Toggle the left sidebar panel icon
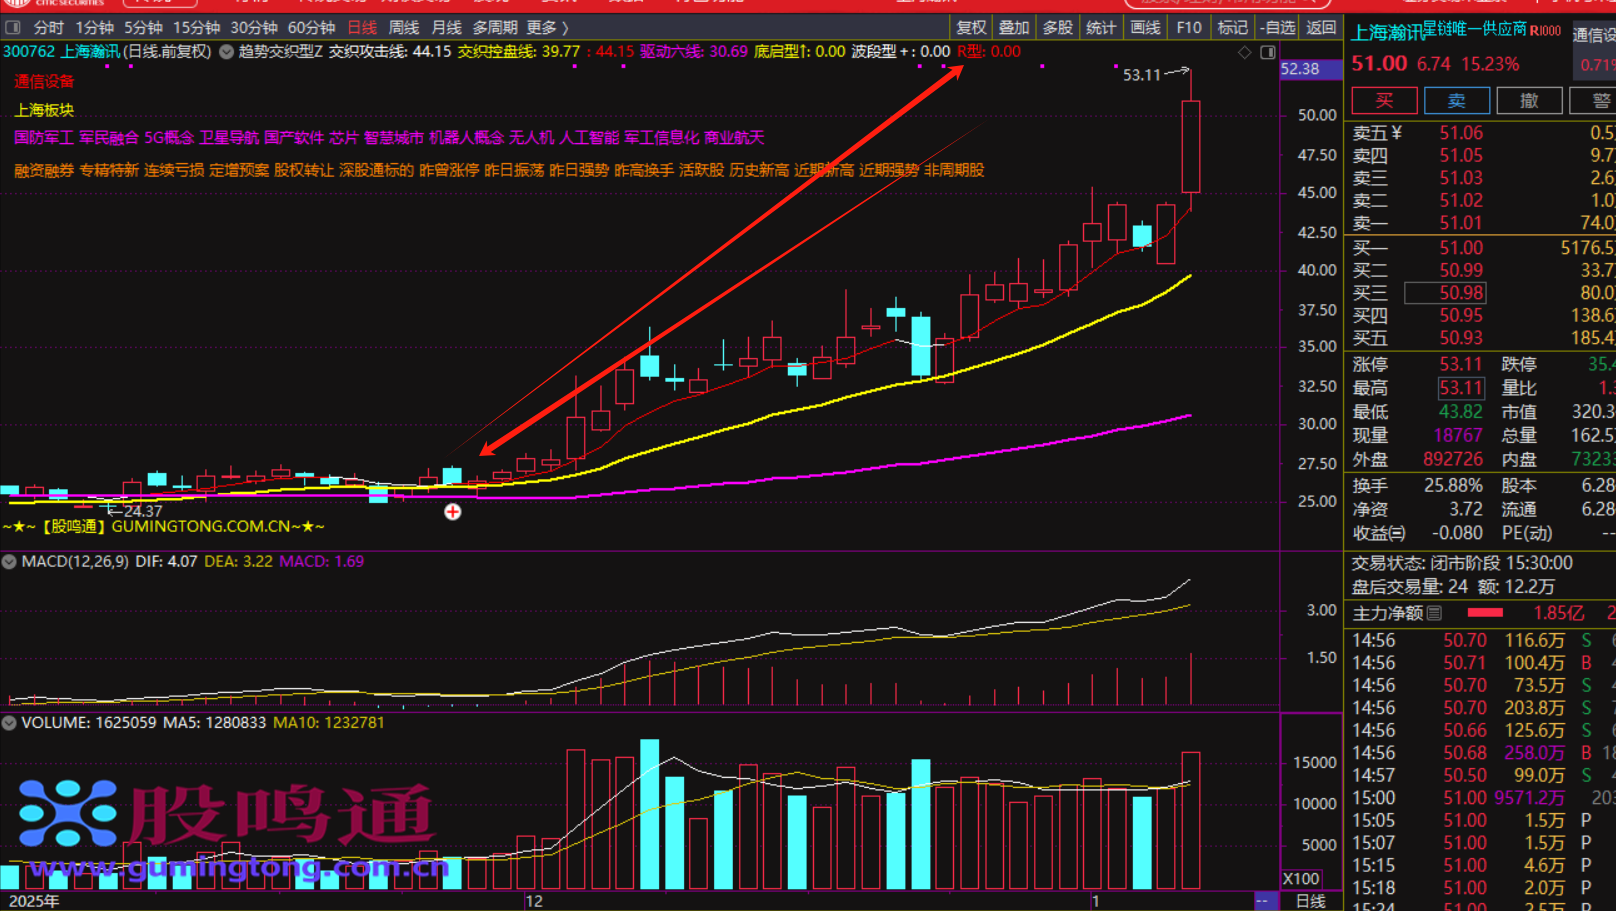1616x911 pixels. point(13,27)
